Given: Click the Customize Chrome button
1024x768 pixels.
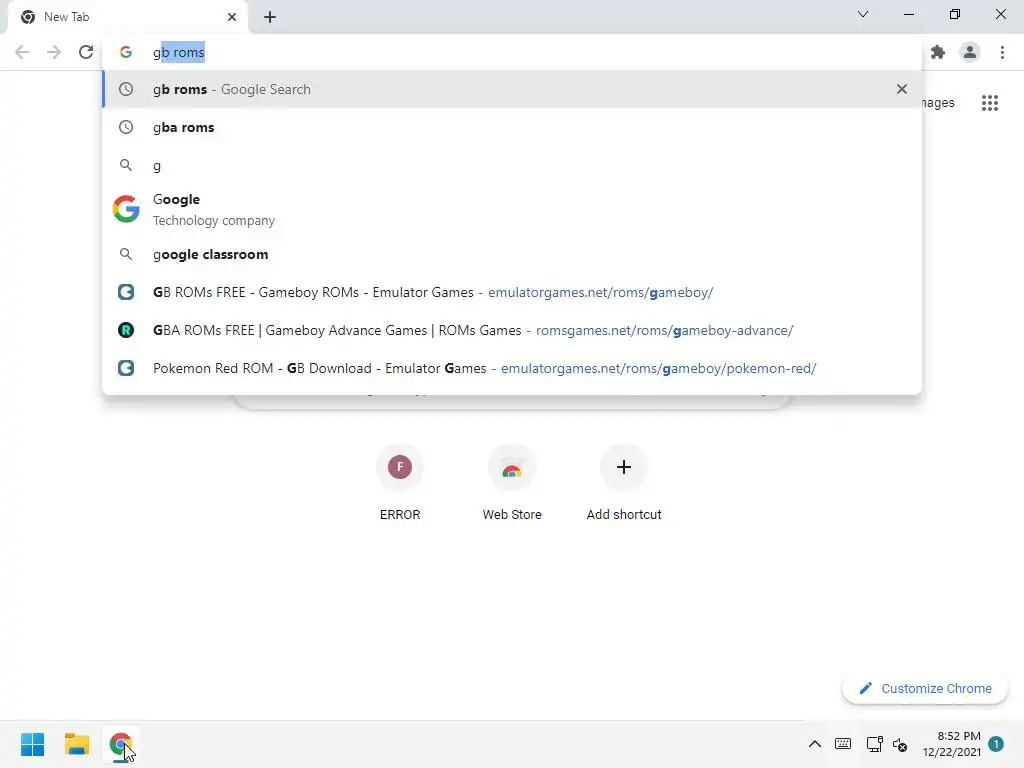Looking at the screenshot, I should [925, 688].
